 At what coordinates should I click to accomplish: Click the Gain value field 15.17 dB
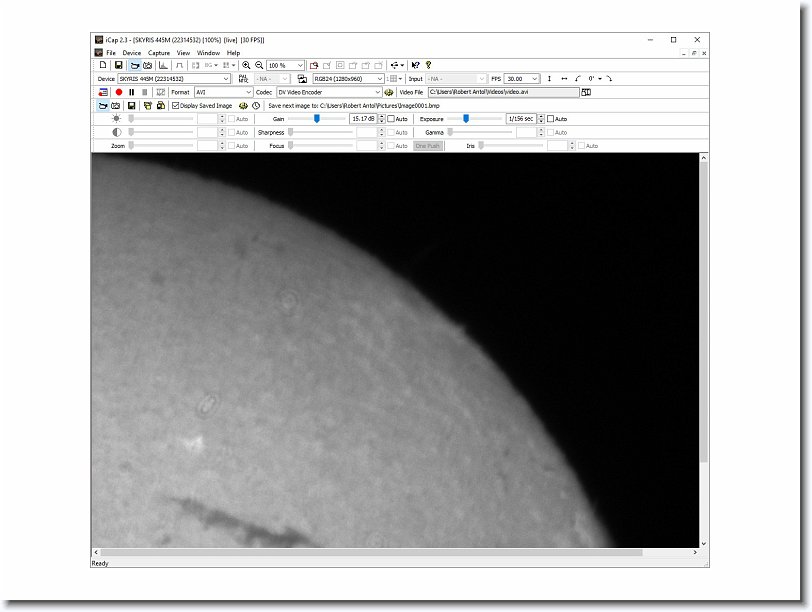[x=364, y=119]
